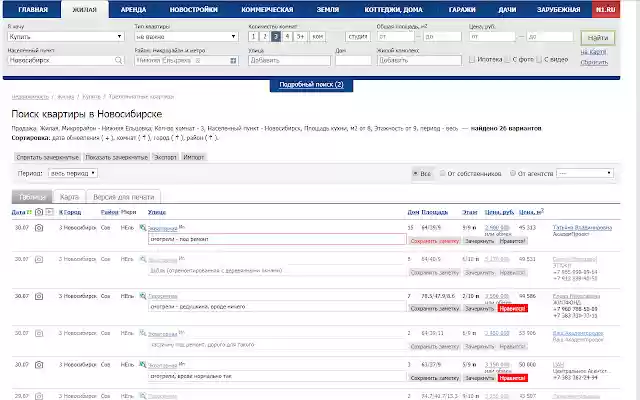This screenshot has width=640, height=400.
Task: Open photos for the 50 000 per m² listing
Action: [x=39, y=364]
